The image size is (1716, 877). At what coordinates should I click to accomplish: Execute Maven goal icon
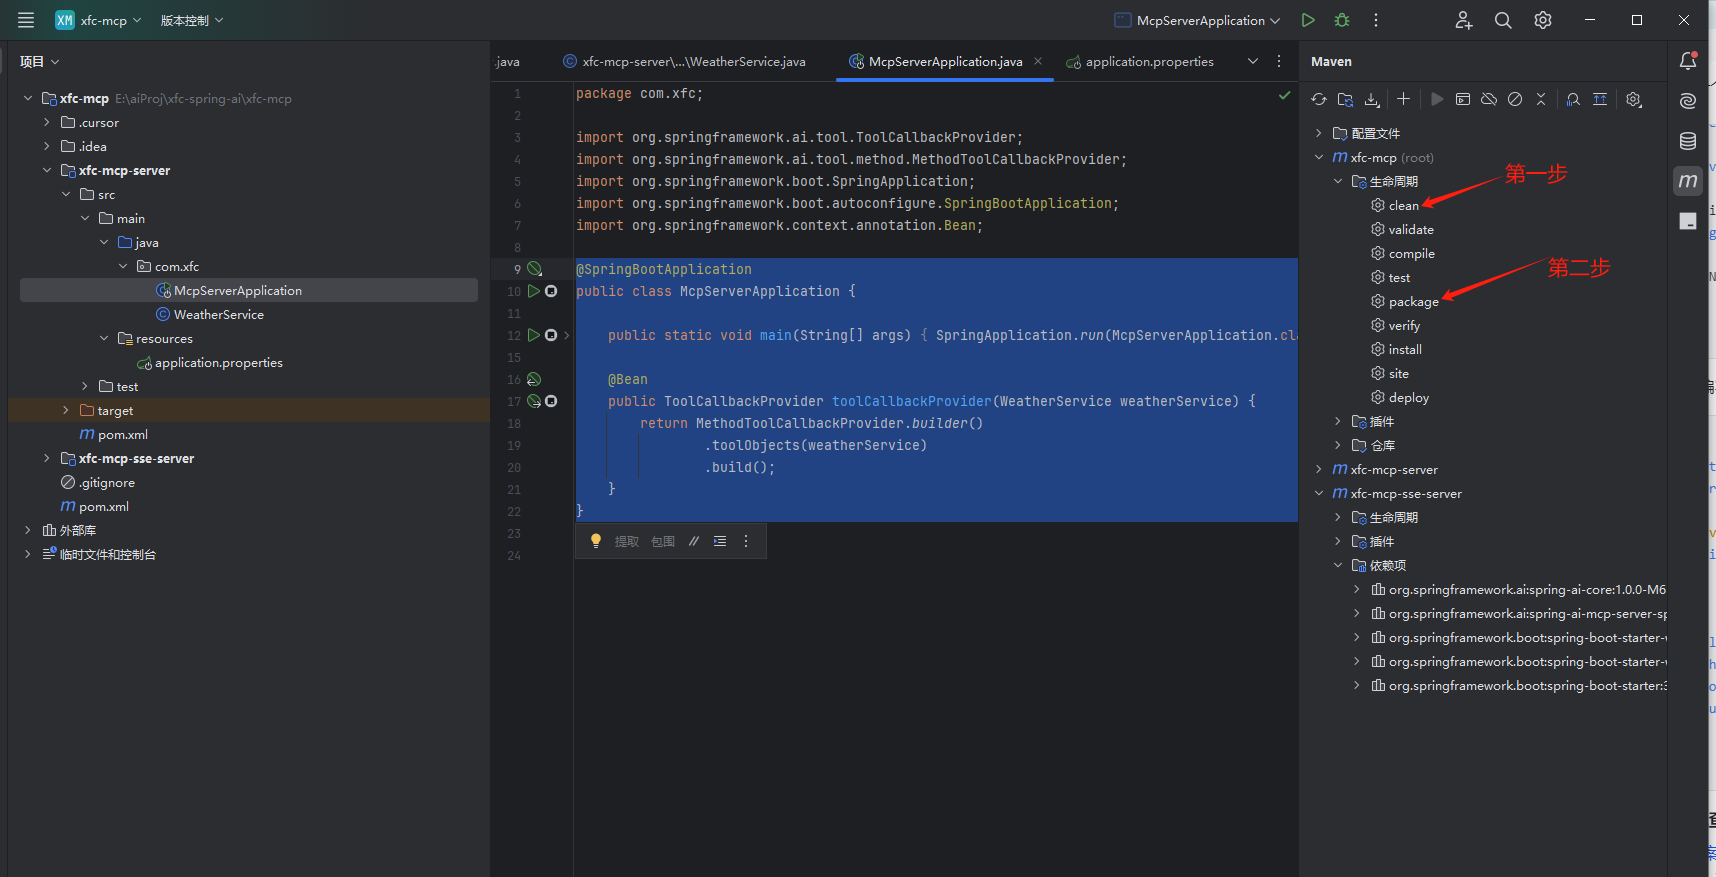[x=1463, y=99]
